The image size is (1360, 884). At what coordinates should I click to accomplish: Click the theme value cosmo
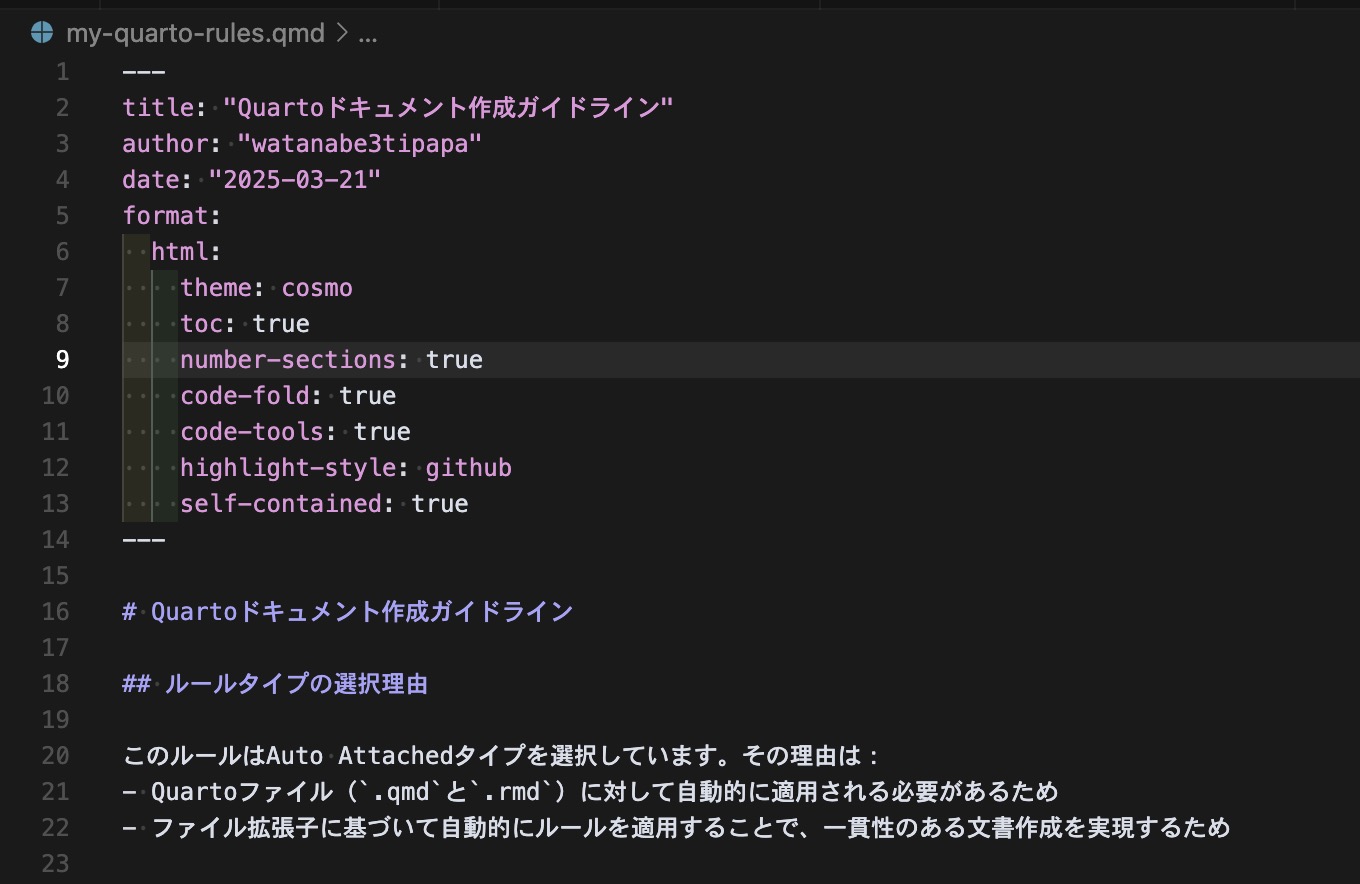[x=317, y=288]
